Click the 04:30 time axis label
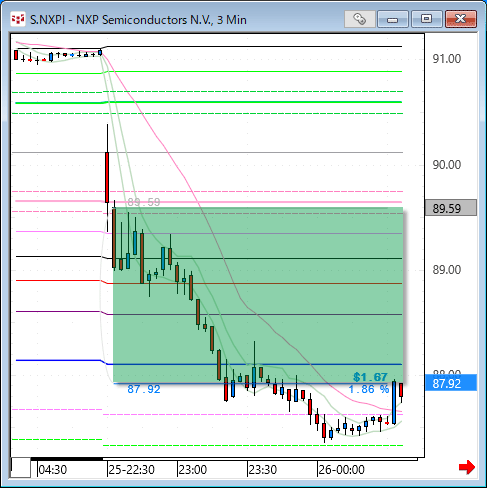487x488 pixels. tap(53, 470)
